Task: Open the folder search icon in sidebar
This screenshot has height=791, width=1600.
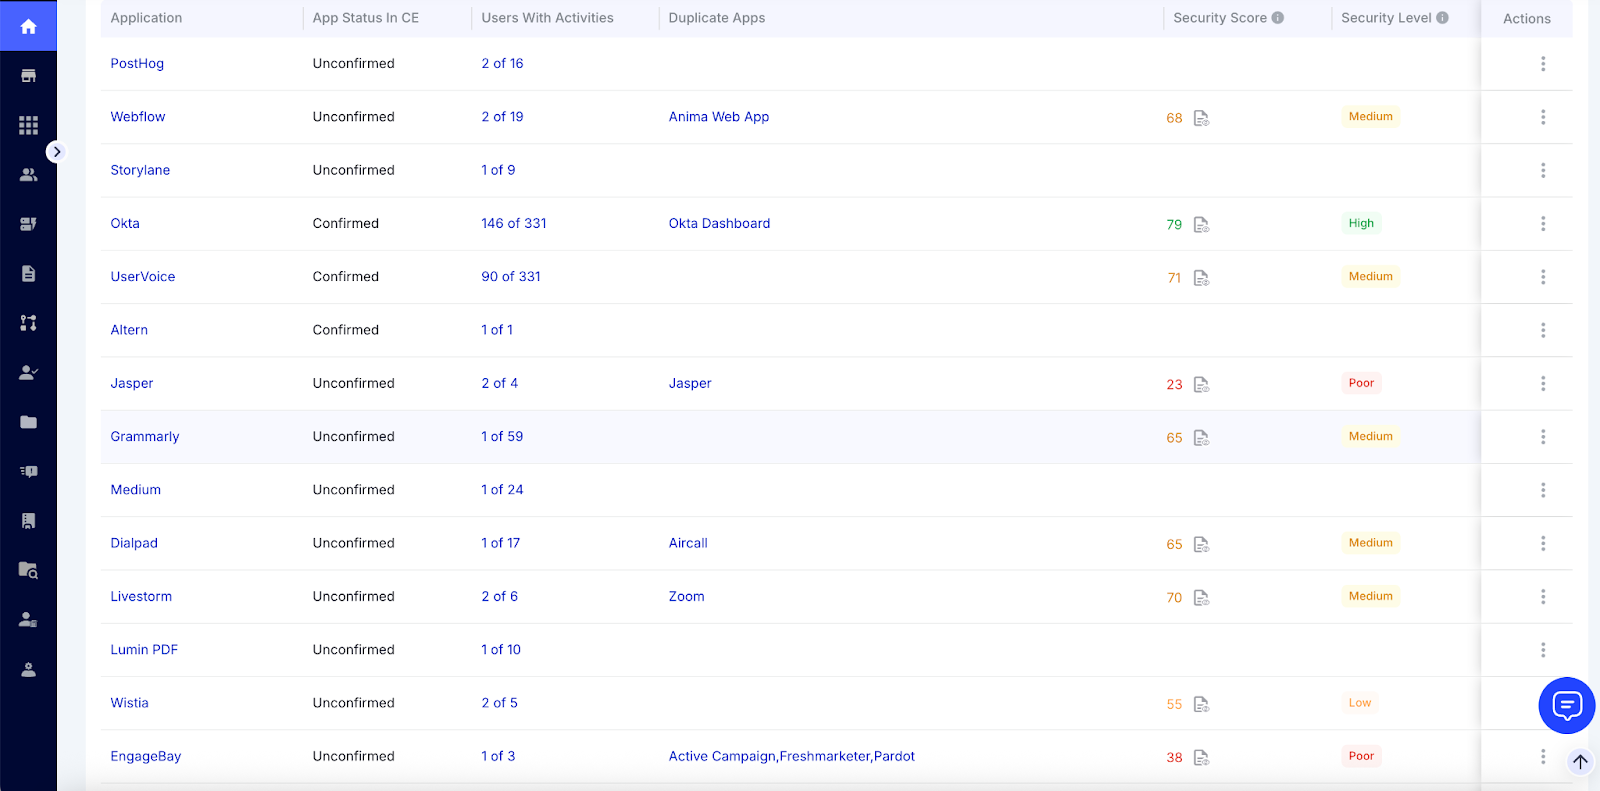Action: (x=28, y=570)
